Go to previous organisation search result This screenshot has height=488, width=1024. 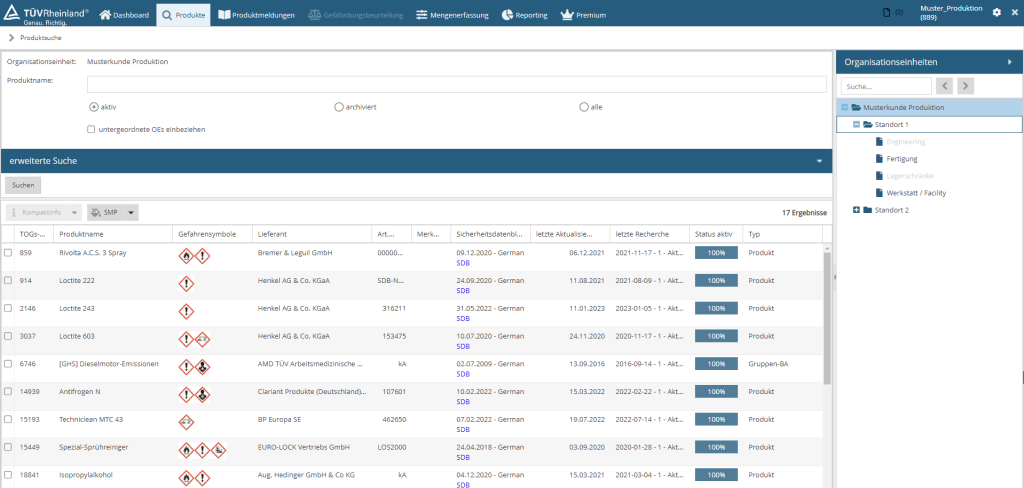(x=945, y=87)
